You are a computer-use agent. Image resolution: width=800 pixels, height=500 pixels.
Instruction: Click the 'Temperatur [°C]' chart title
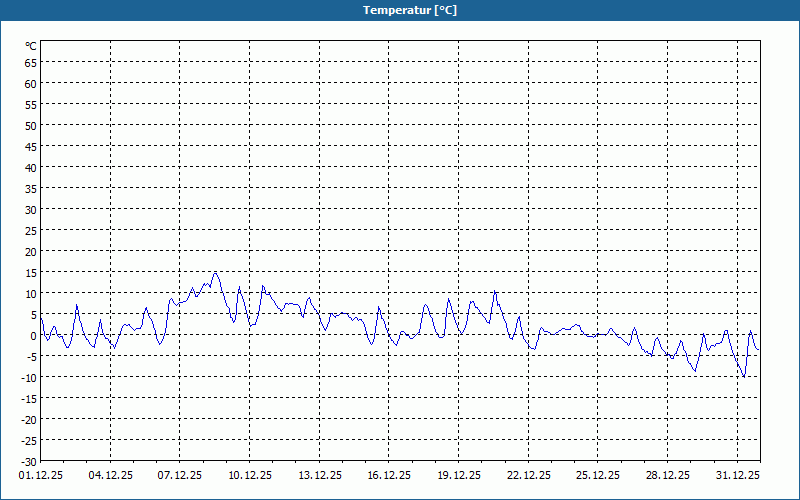[x=410, y=10]
